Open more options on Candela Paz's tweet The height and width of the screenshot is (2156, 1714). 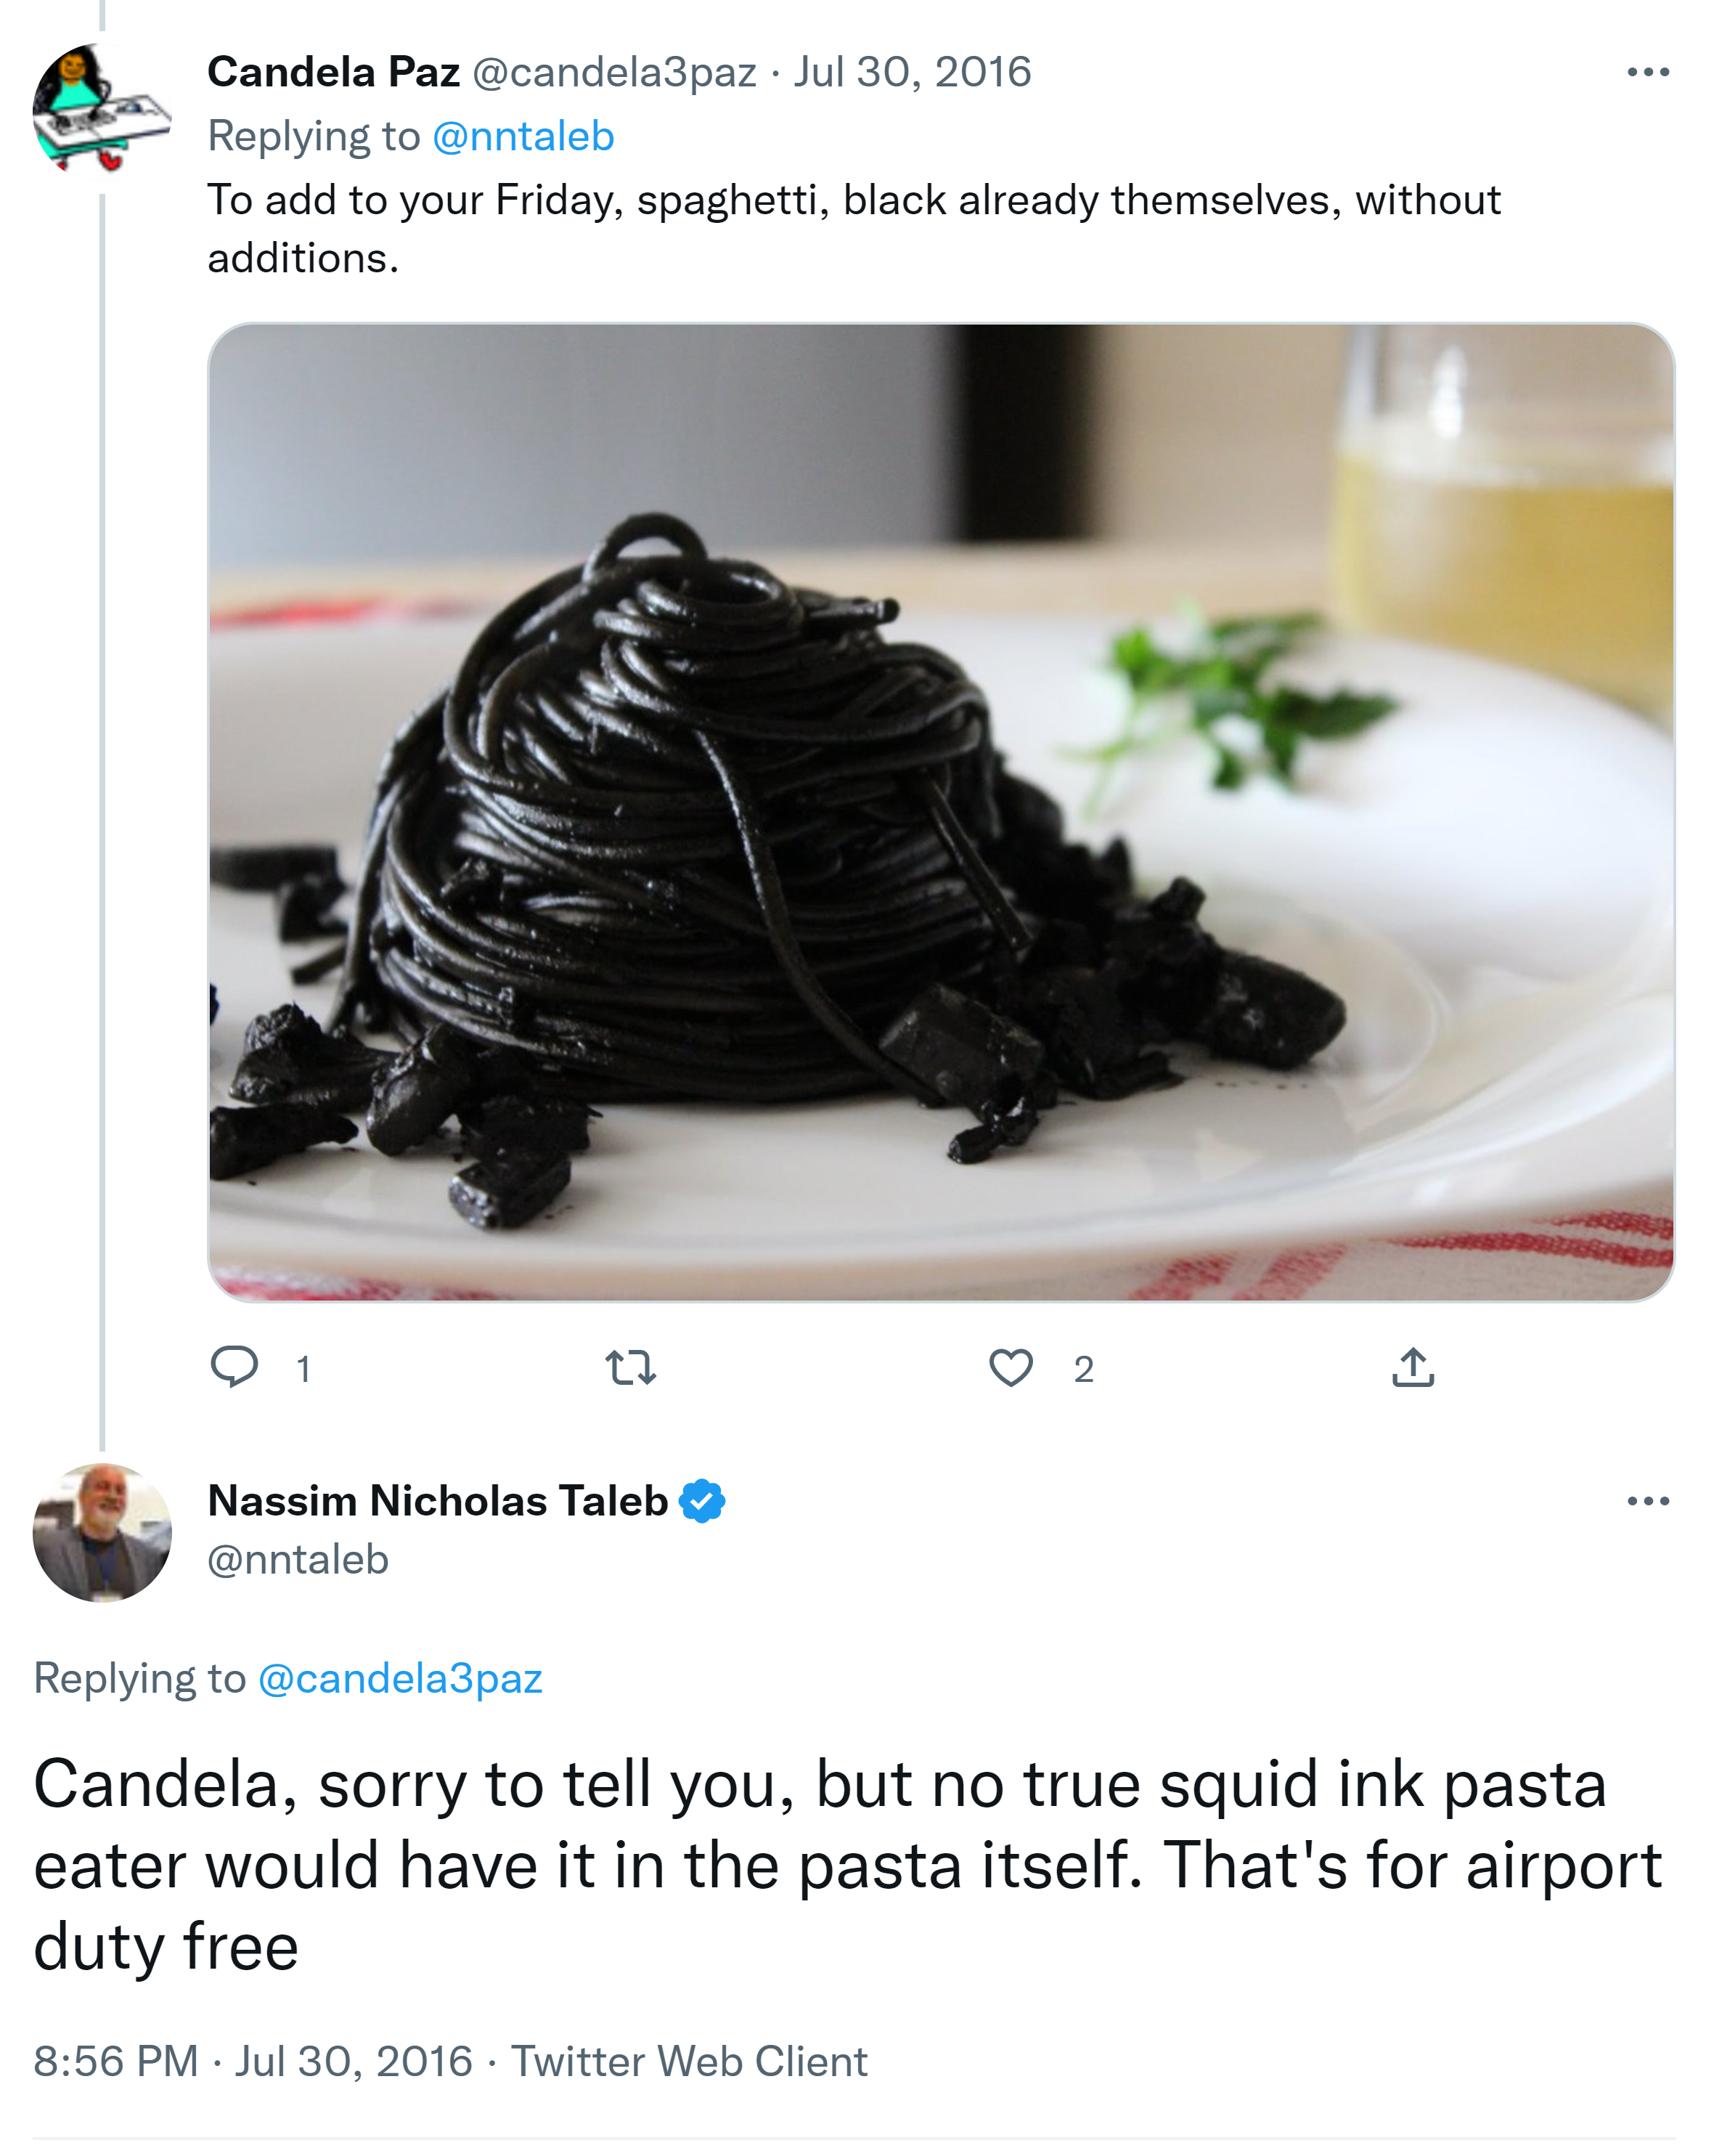1647,72
